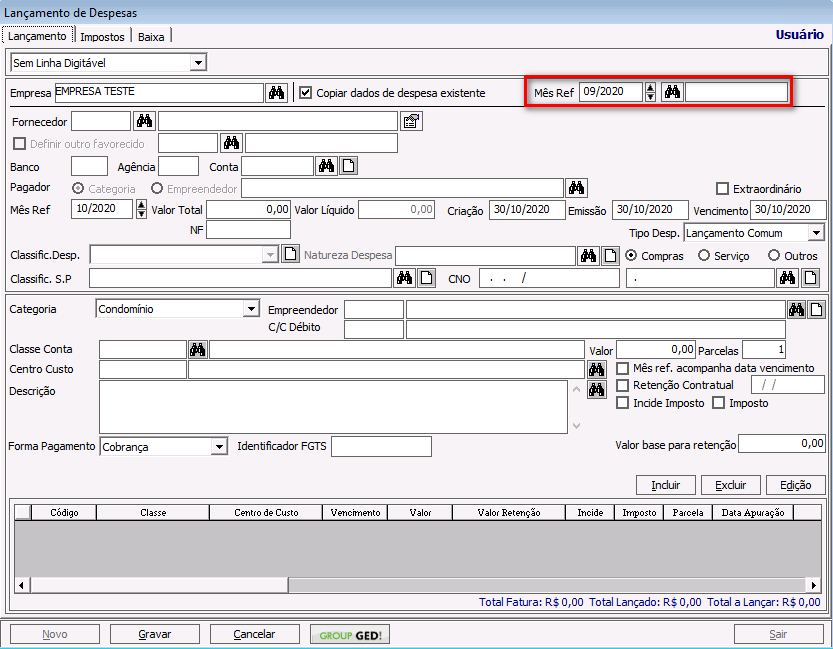Image resolution: width=833 pixels, height=649 pixels.
Task: Adjust Mês Ref 10/2020 spinner
Action: click(x=141, y=209)
